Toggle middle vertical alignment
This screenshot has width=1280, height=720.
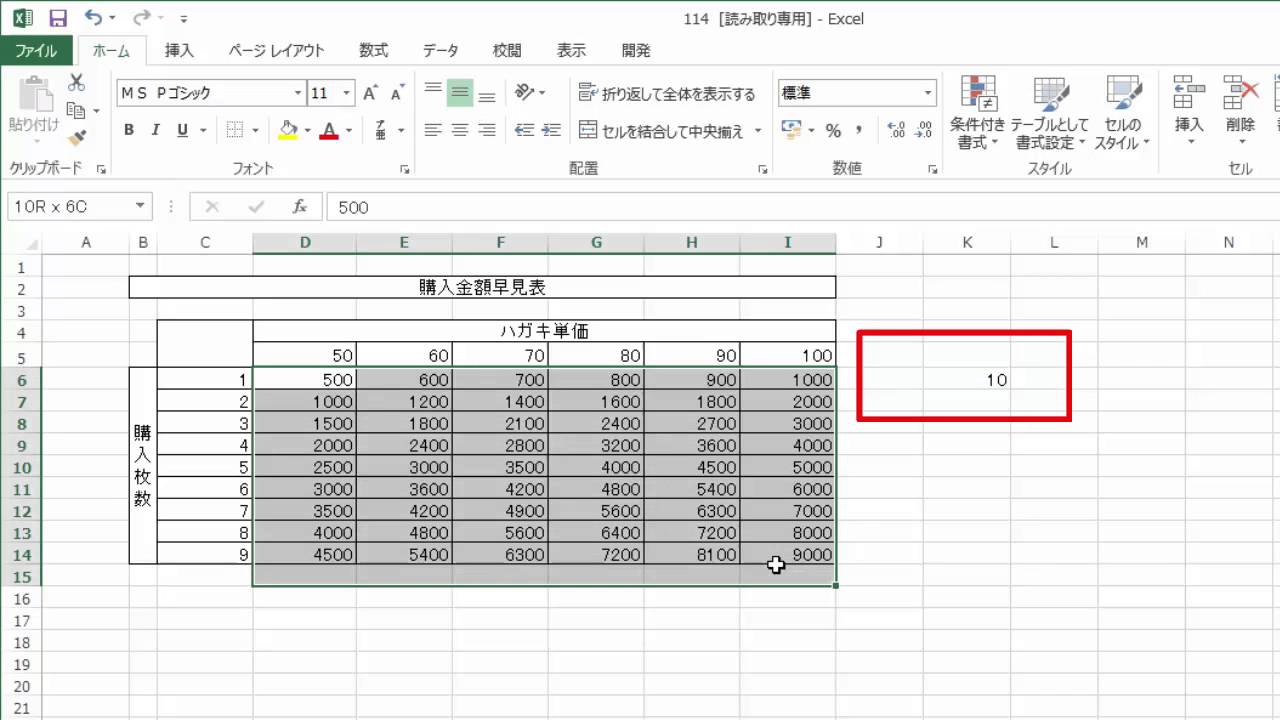tap(460, 93)
